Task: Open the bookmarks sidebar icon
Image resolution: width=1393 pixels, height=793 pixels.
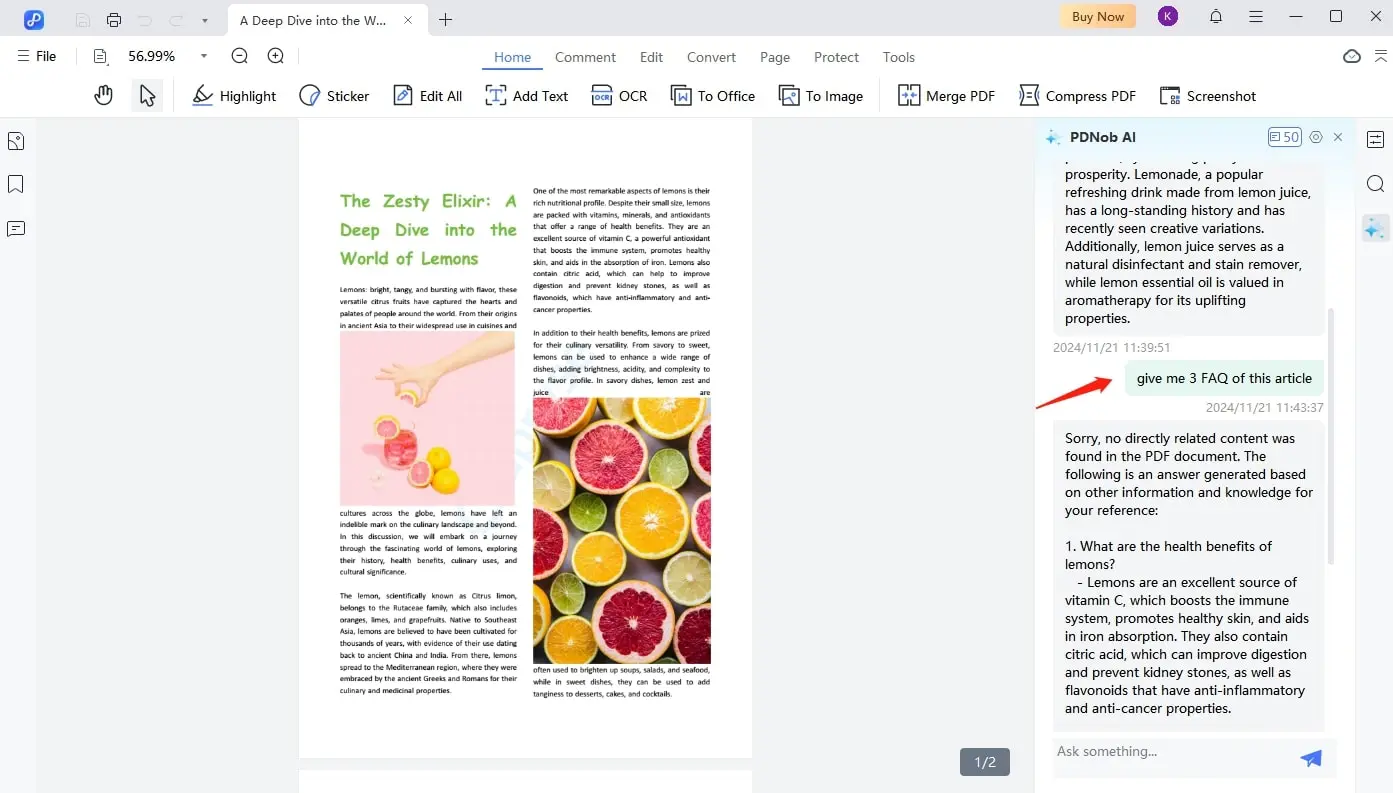Action: tap(16, 184)
